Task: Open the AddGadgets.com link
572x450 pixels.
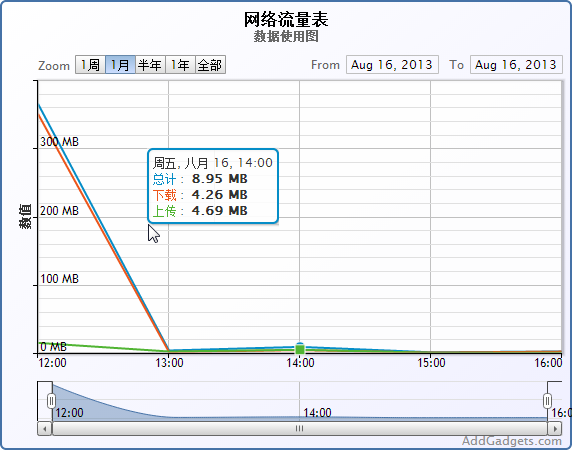Action: click(x=512, y=441)
